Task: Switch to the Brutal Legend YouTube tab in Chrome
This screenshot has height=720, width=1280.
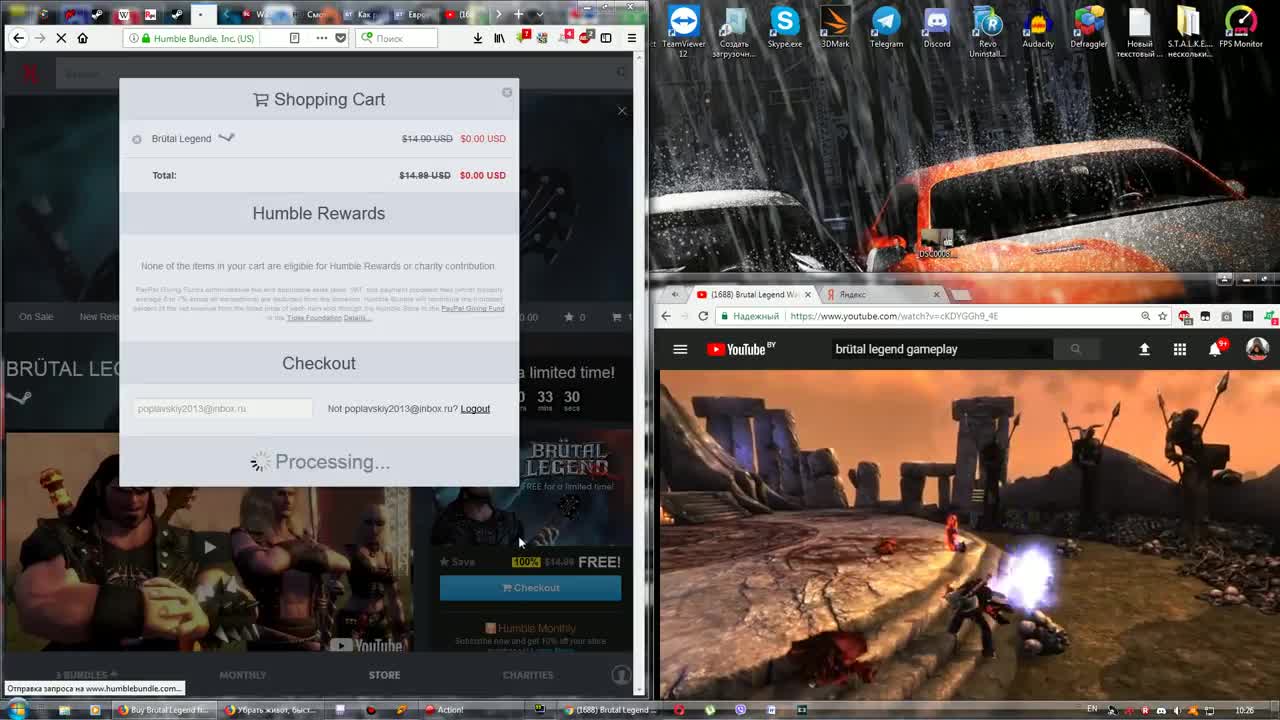Action: (755, 295)
